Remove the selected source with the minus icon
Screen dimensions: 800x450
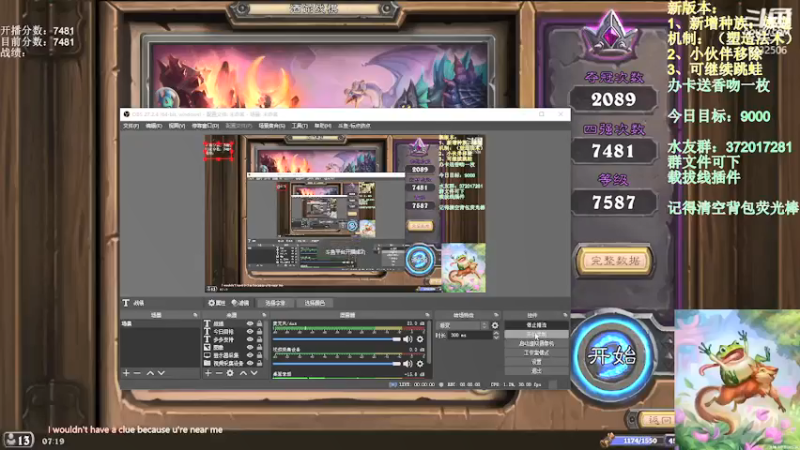(x=219, y=373)
